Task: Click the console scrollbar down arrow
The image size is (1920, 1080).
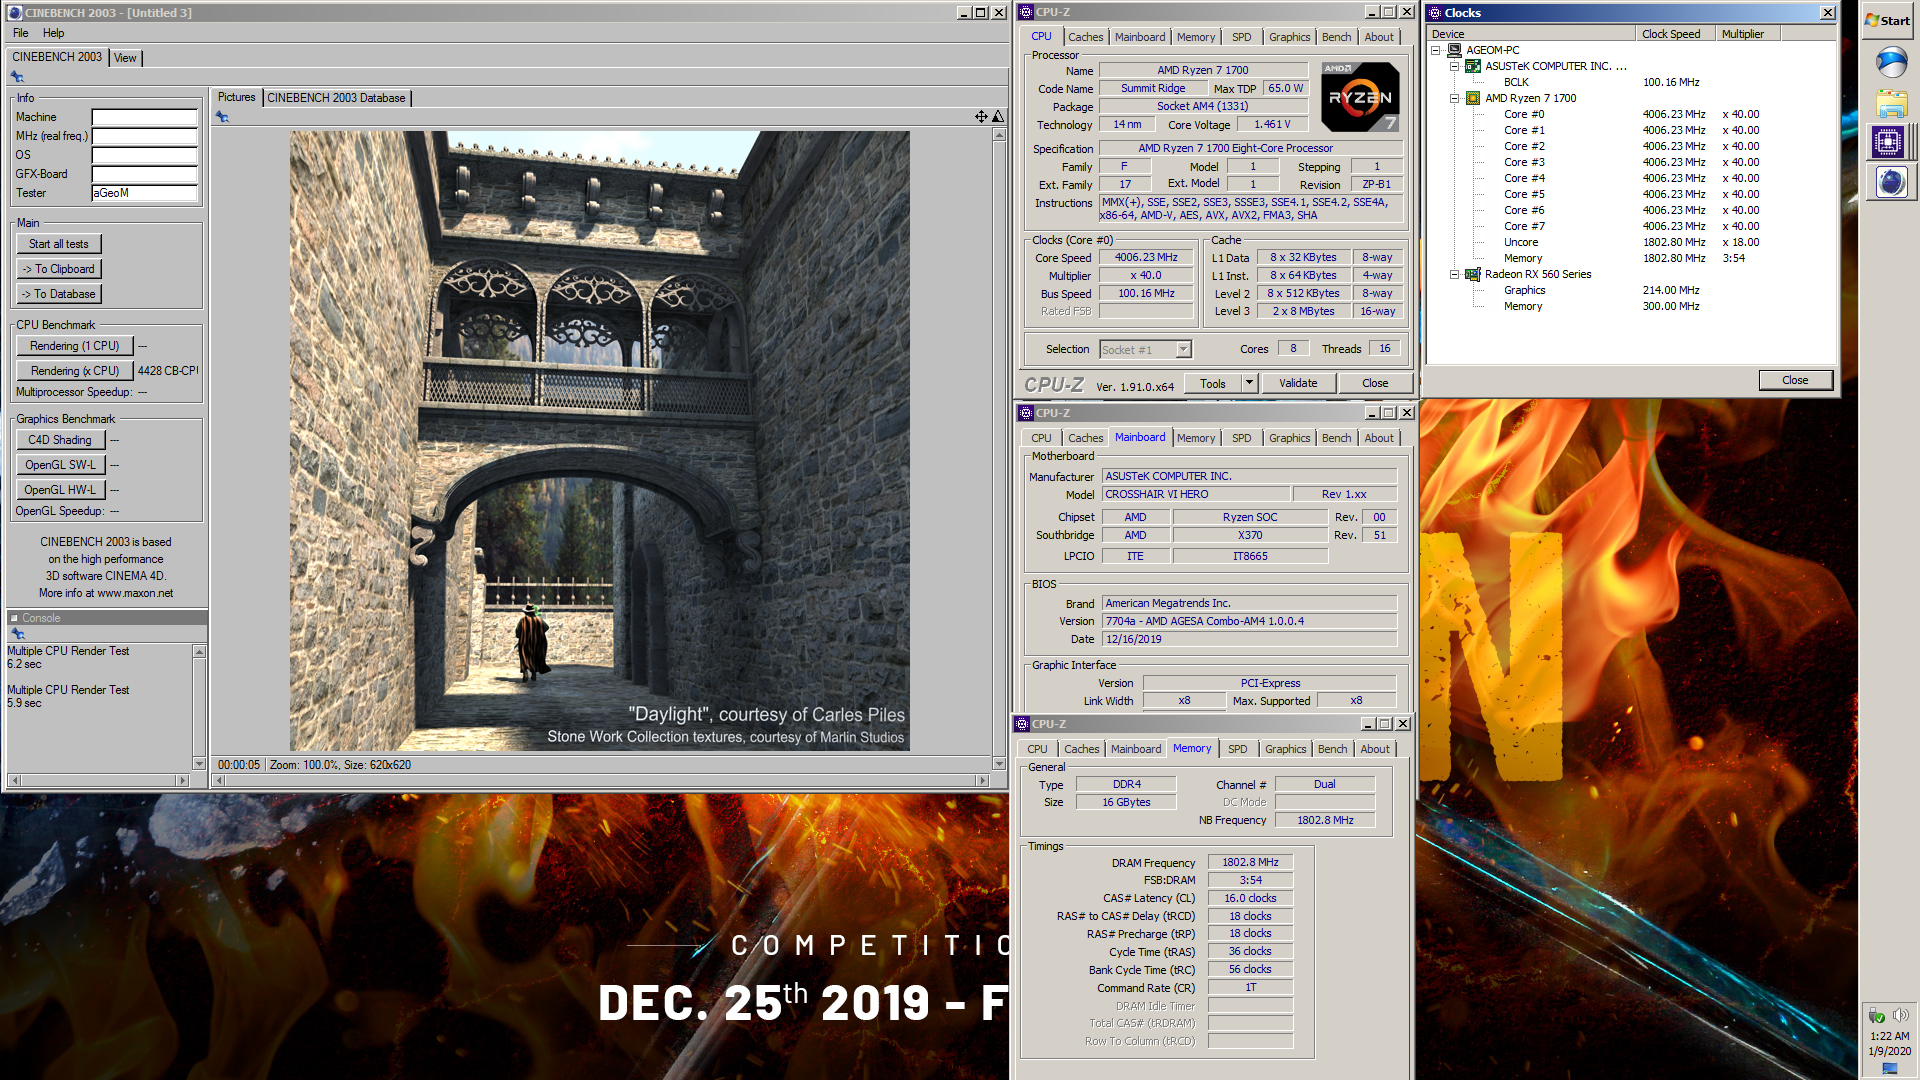Action: 199,764
